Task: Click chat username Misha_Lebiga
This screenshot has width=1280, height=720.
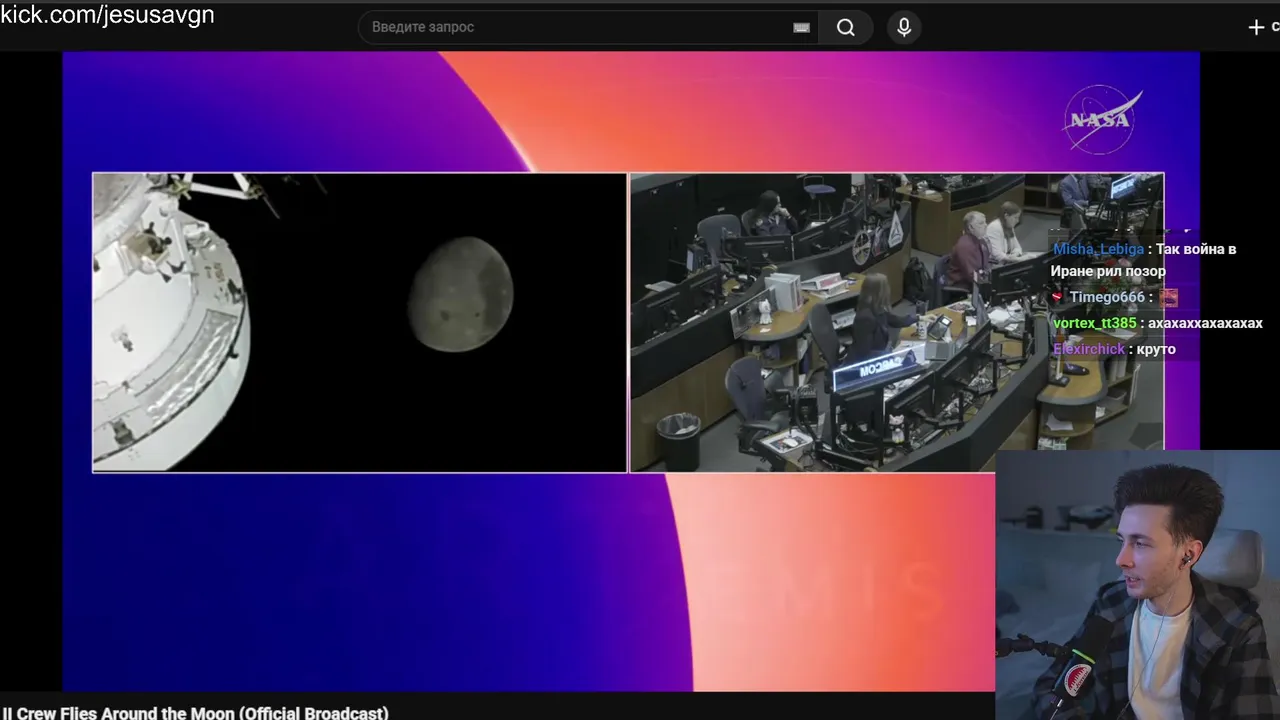Action: [x=1098, y=249]
